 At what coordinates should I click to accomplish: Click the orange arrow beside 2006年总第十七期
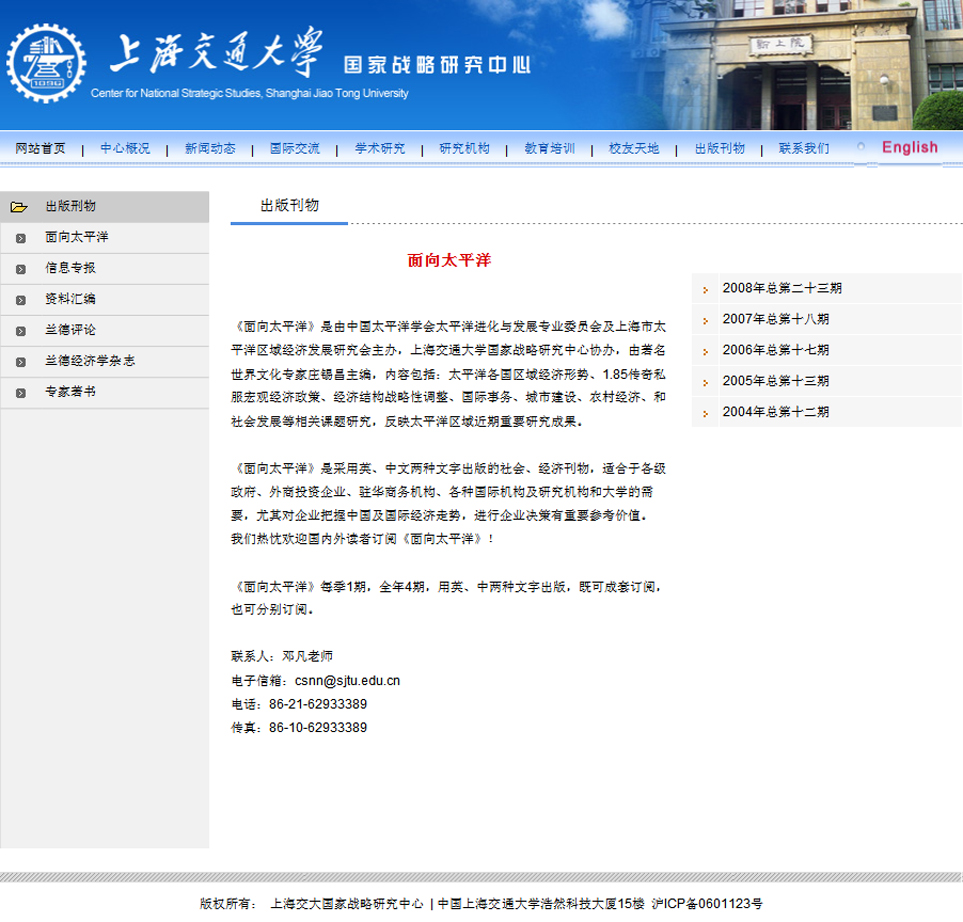click(x=706, y=352)
